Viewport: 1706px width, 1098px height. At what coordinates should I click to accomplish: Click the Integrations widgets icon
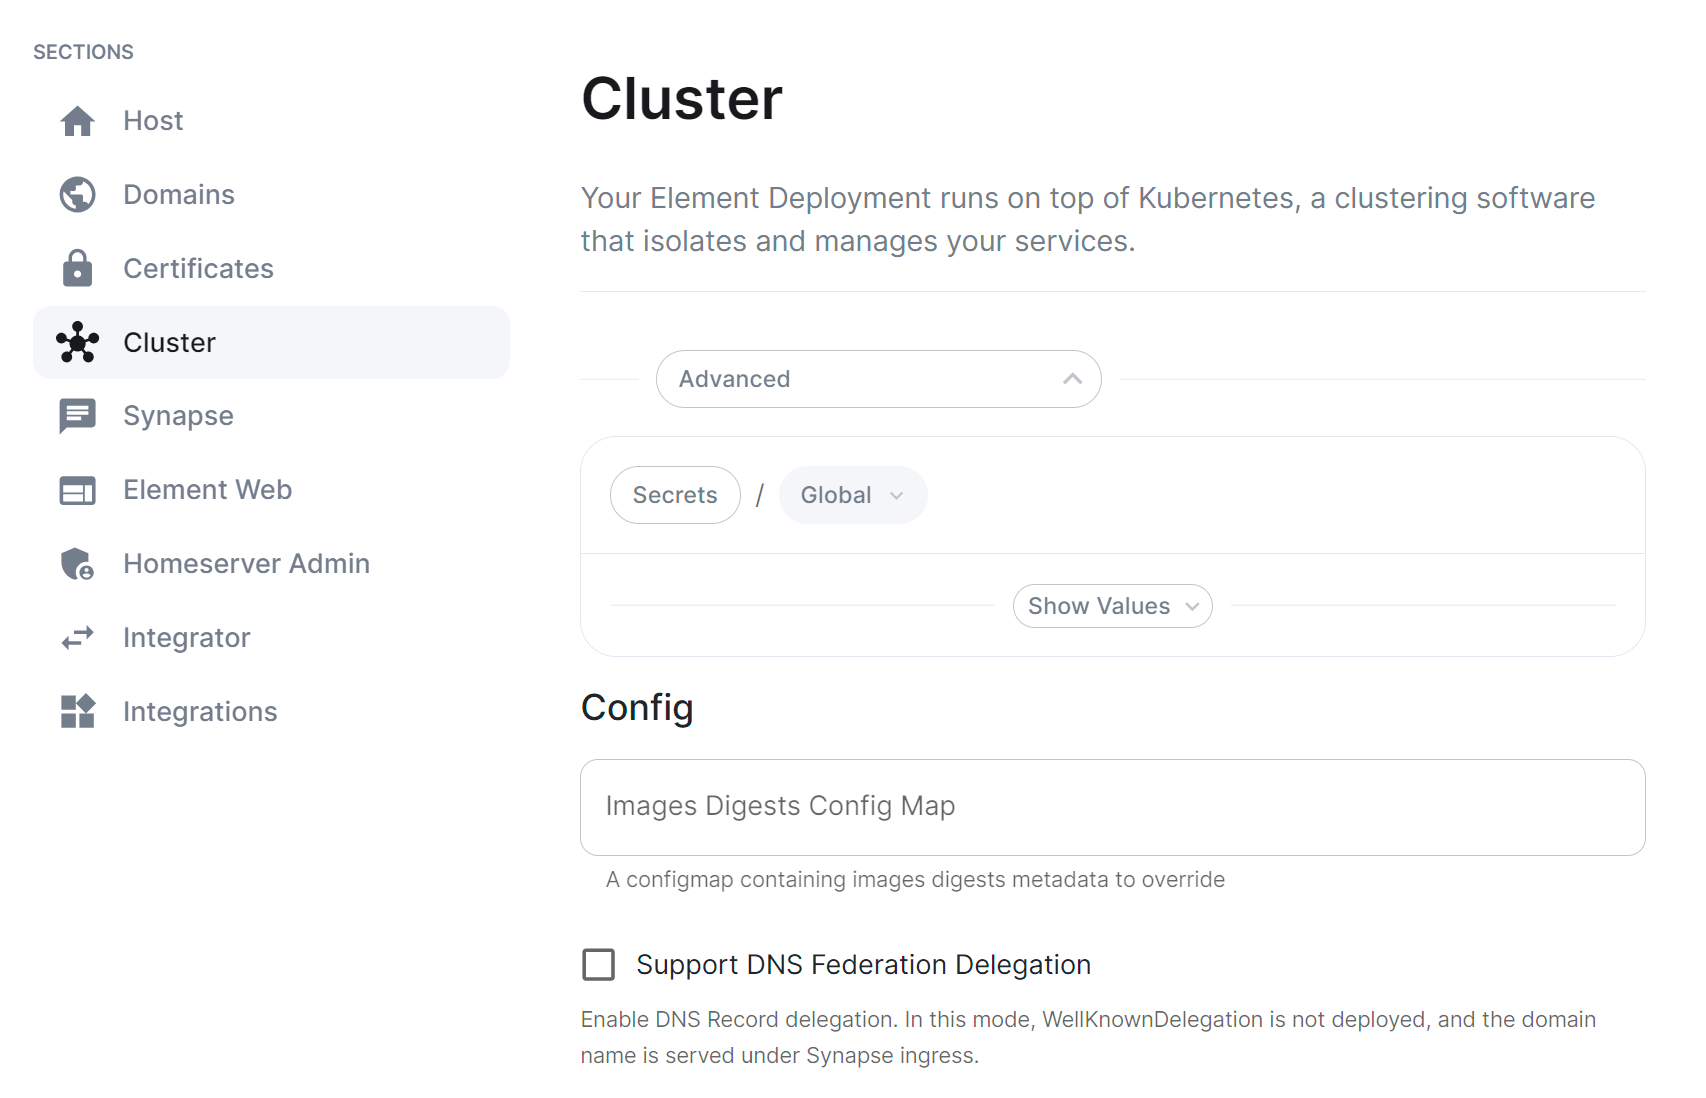(77, 711)
